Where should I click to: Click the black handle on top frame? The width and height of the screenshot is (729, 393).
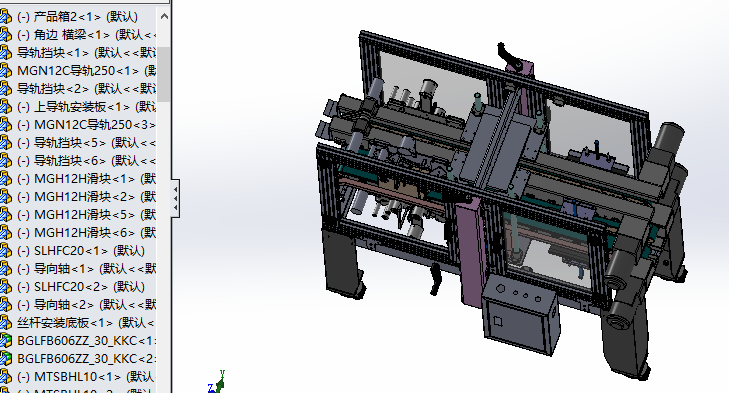point(509,56)
